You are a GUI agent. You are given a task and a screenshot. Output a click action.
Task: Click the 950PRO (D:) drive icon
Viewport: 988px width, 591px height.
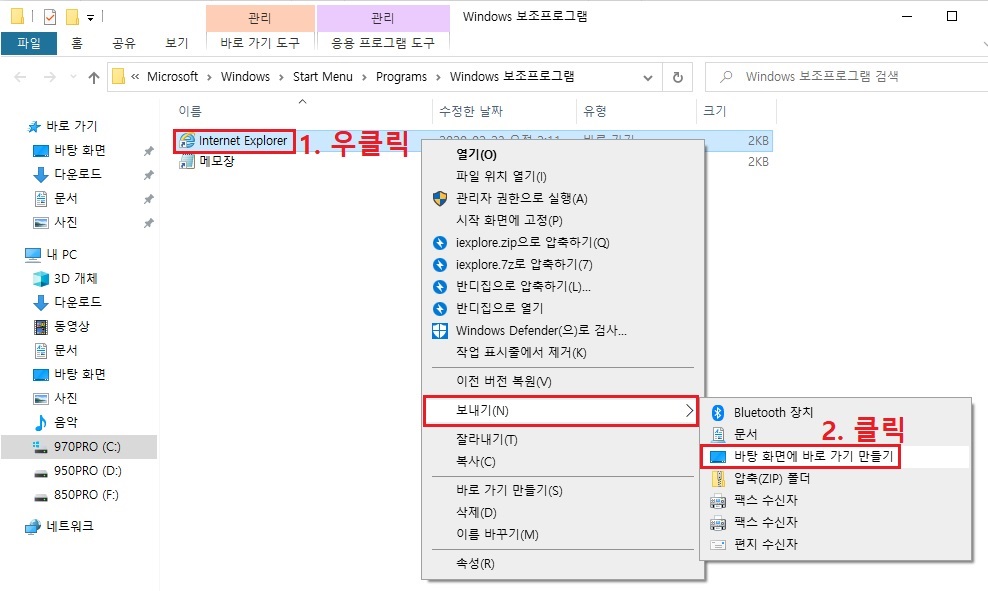tap(40, 472)
